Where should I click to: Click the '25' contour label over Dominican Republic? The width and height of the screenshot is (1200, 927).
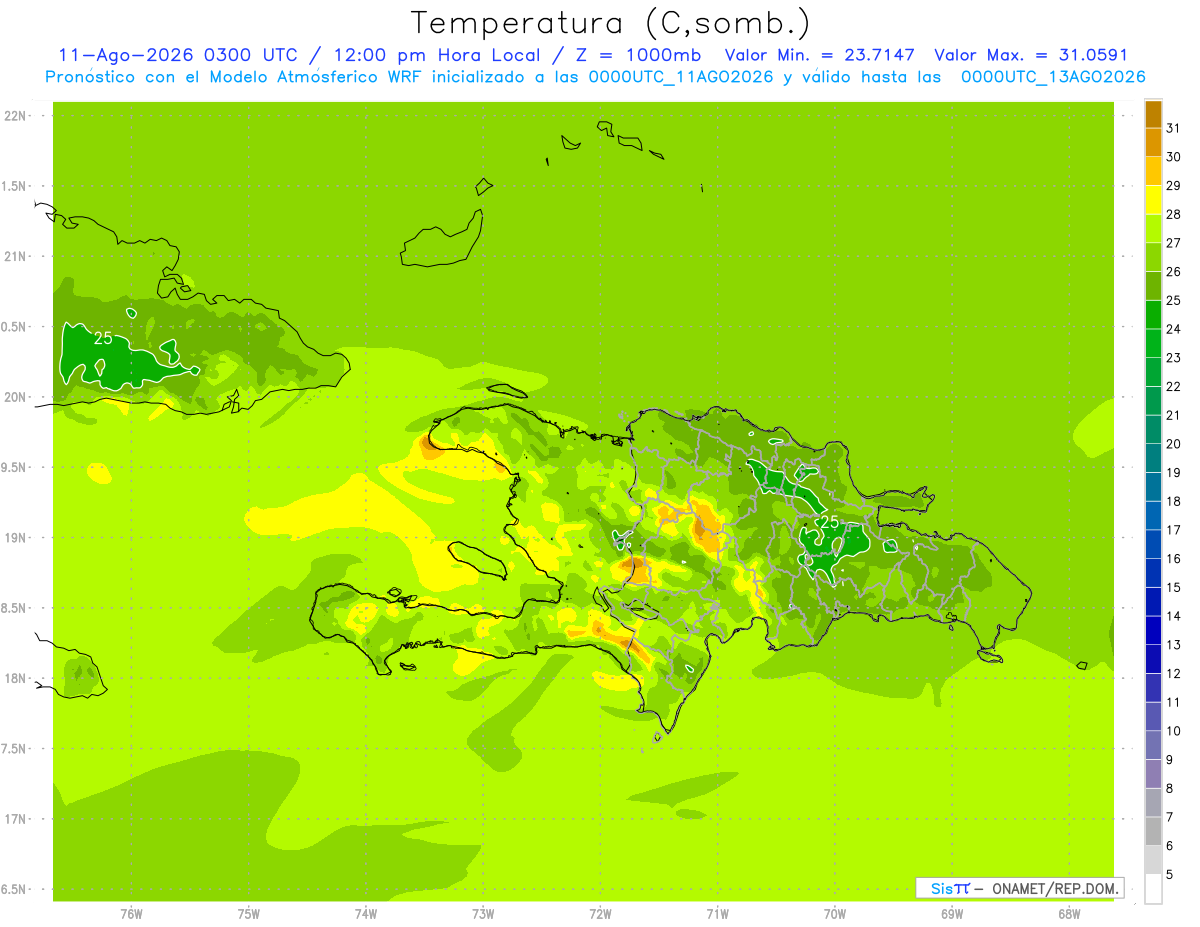coord(829,521)
